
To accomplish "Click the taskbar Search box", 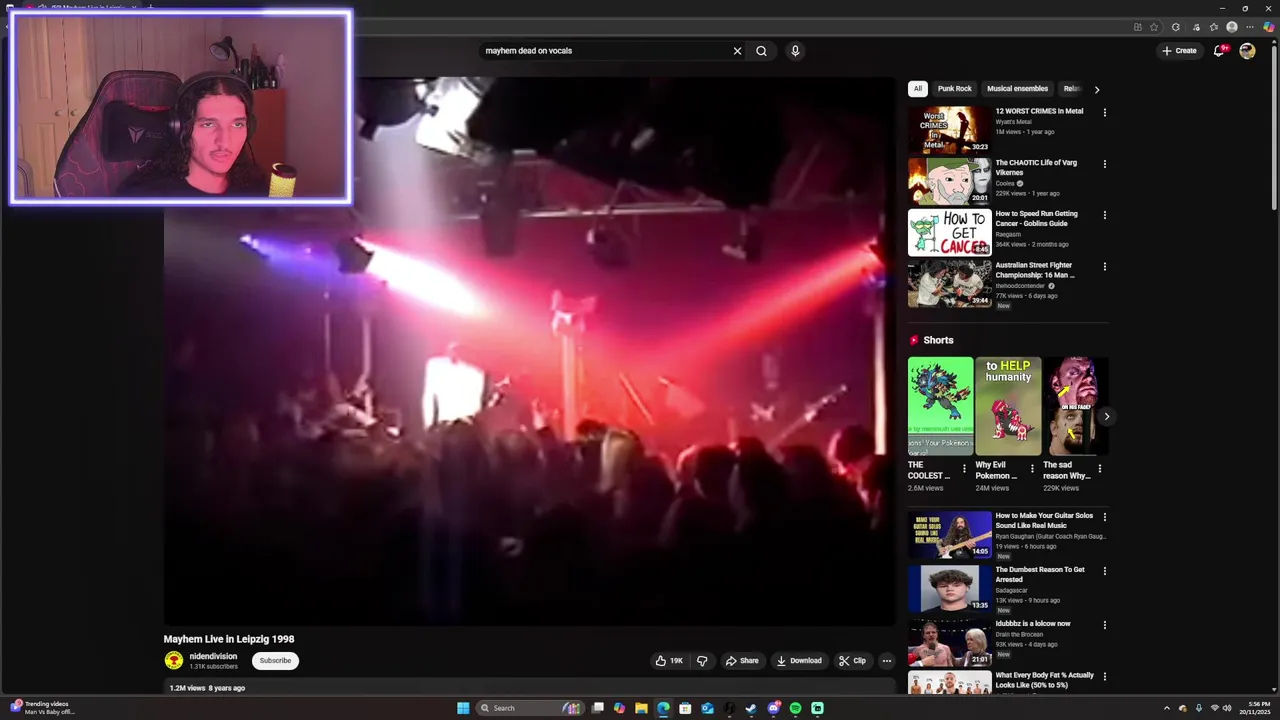I will (x=530, y=708).
